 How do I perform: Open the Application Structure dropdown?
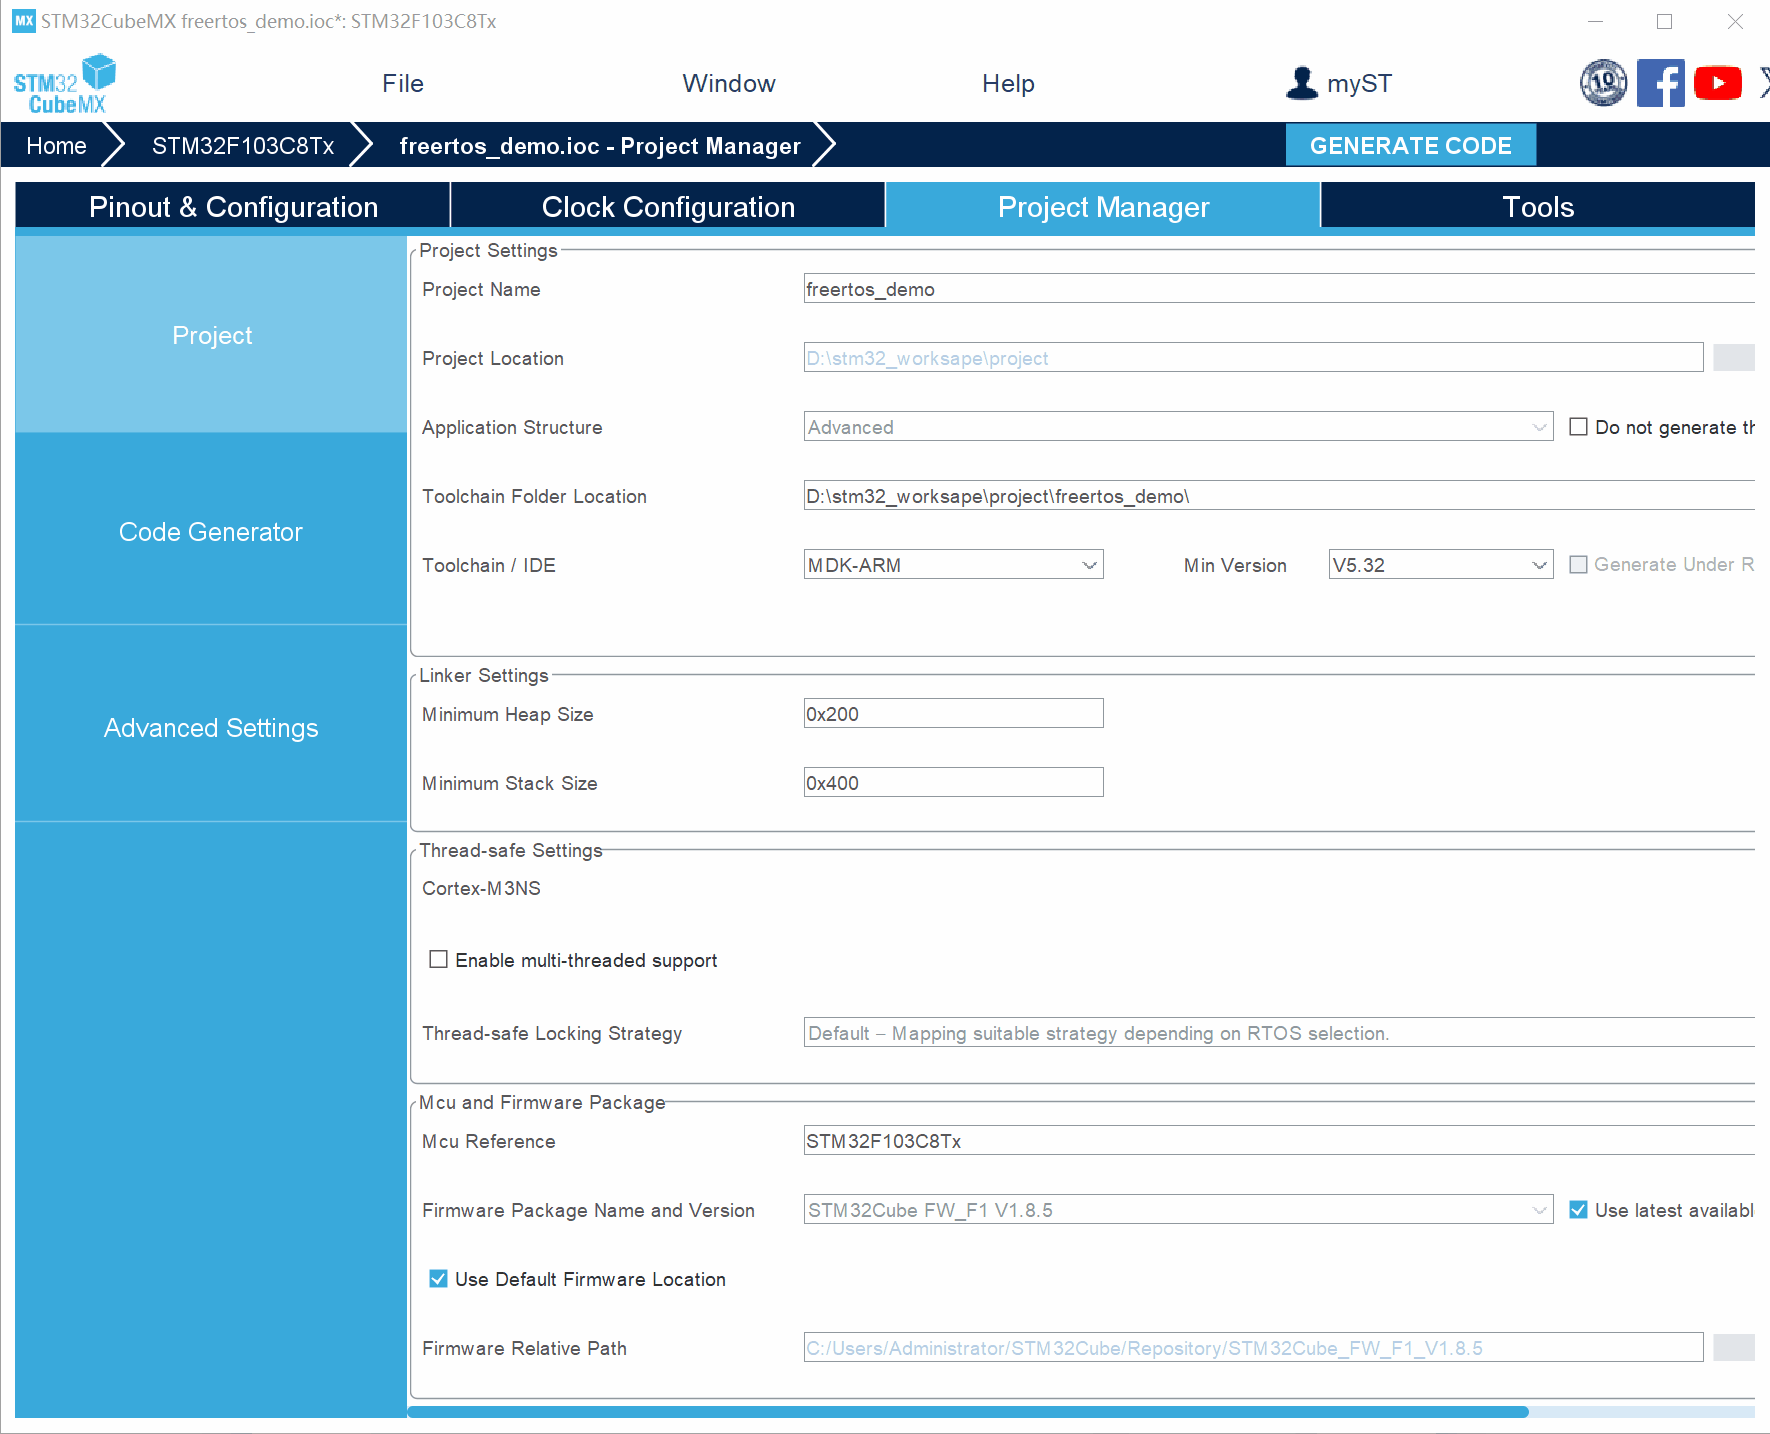1178,427
